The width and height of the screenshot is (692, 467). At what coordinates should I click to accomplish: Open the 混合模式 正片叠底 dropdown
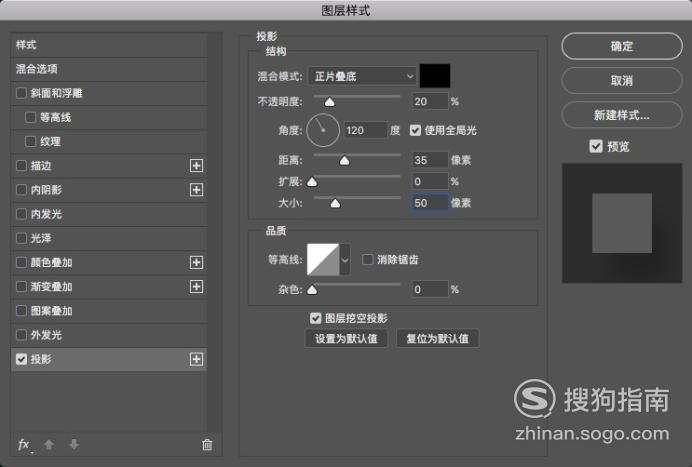362,76
